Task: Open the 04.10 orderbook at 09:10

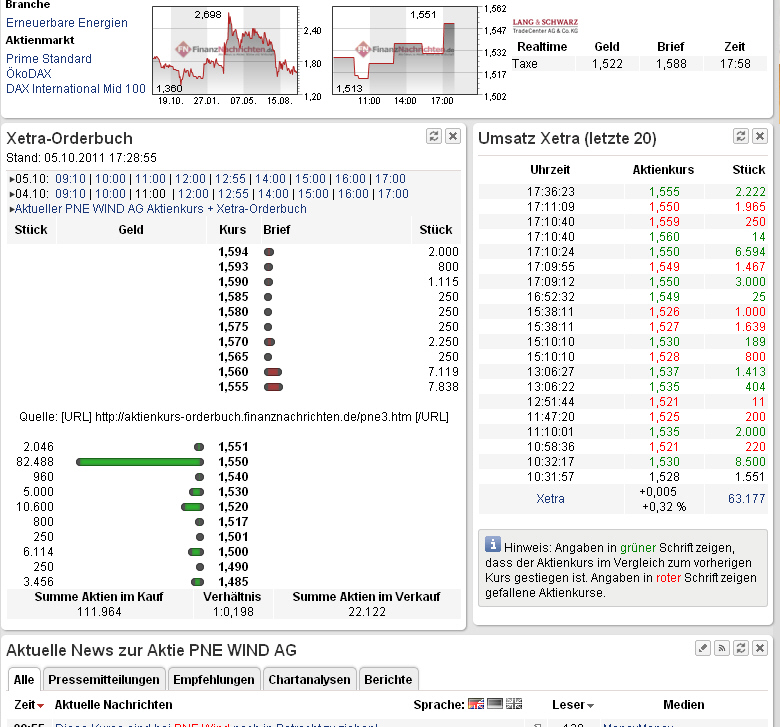Action: click(x=70, y=194)
